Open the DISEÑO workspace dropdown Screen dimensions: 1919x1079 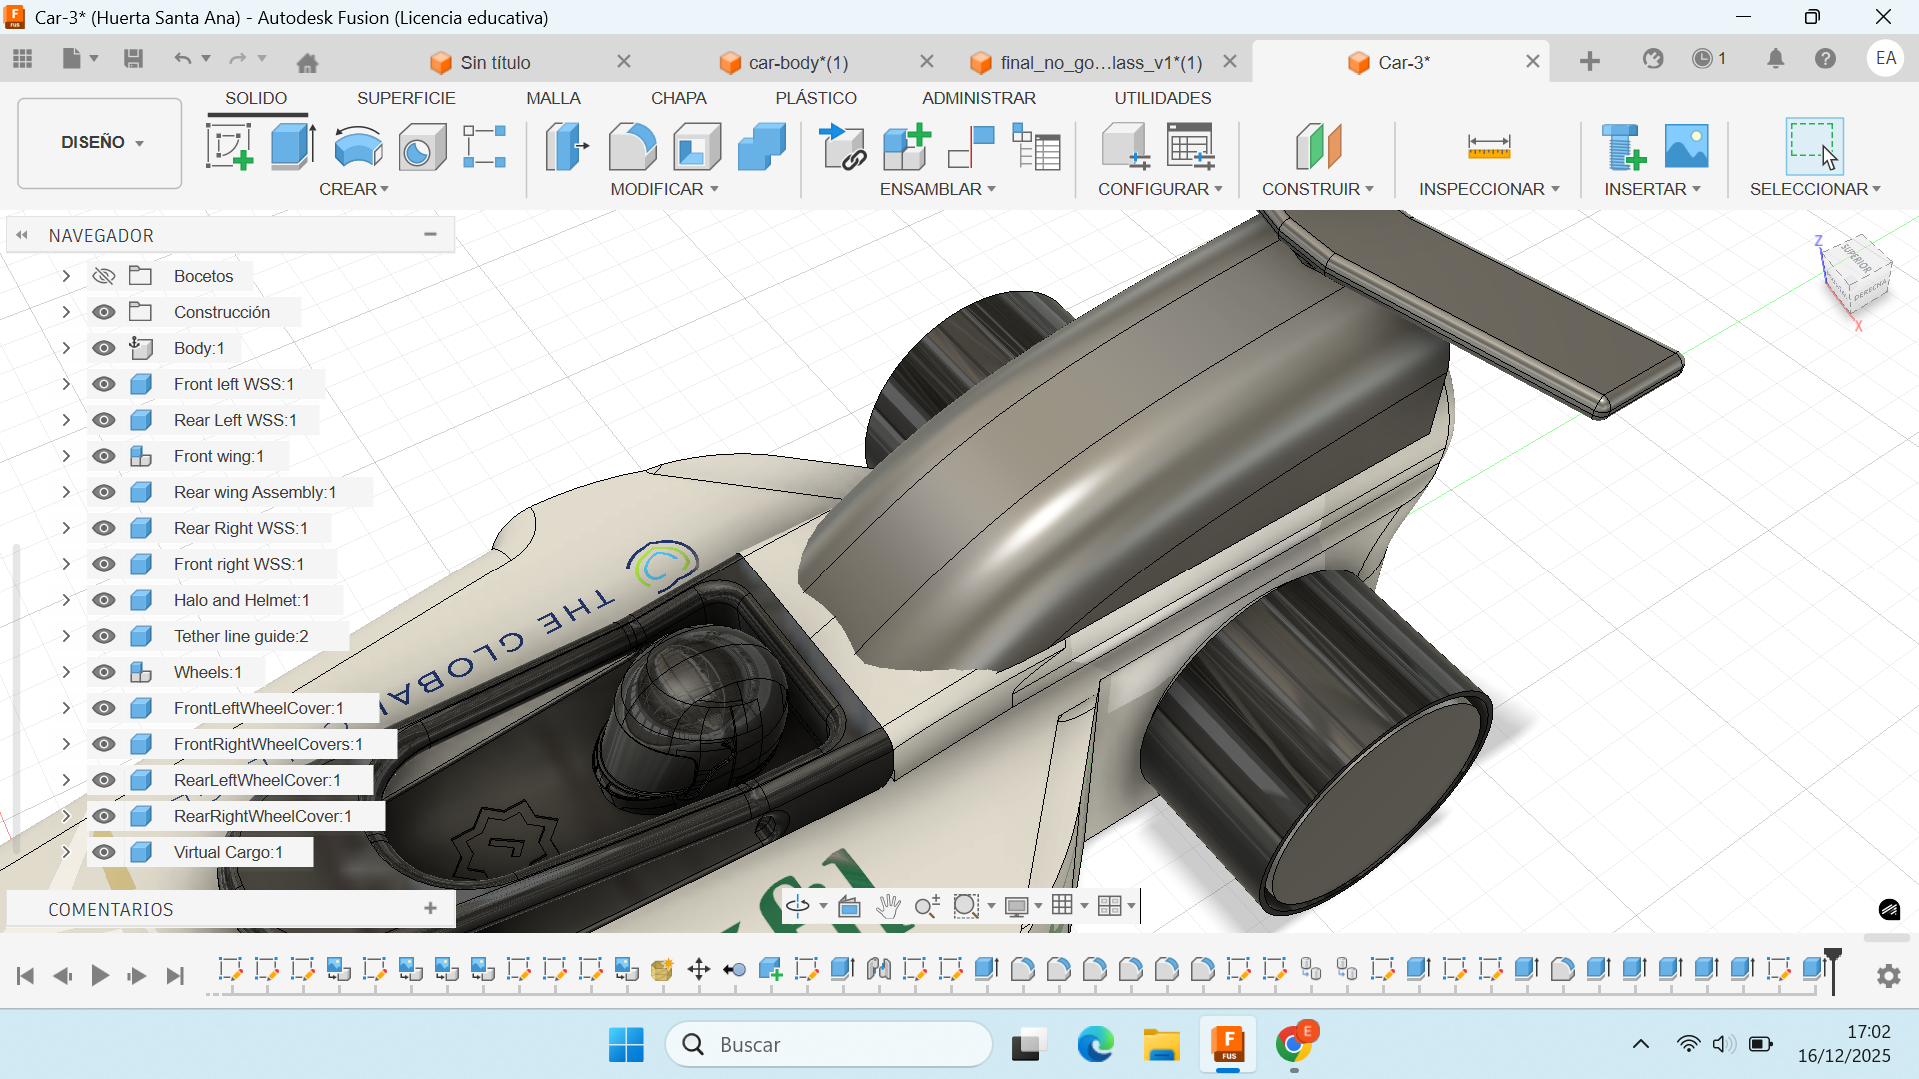[x=100, y=142]
